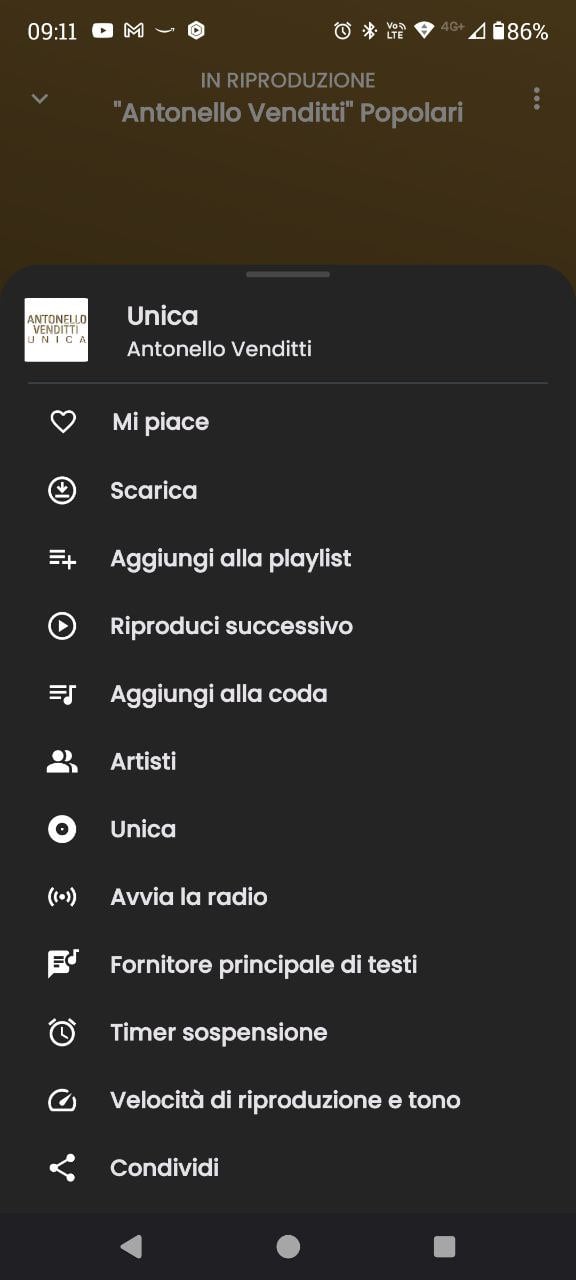Tap the bottom sheet drag handle
Viewport: 576px width, 1280px height.
[288, 274]
